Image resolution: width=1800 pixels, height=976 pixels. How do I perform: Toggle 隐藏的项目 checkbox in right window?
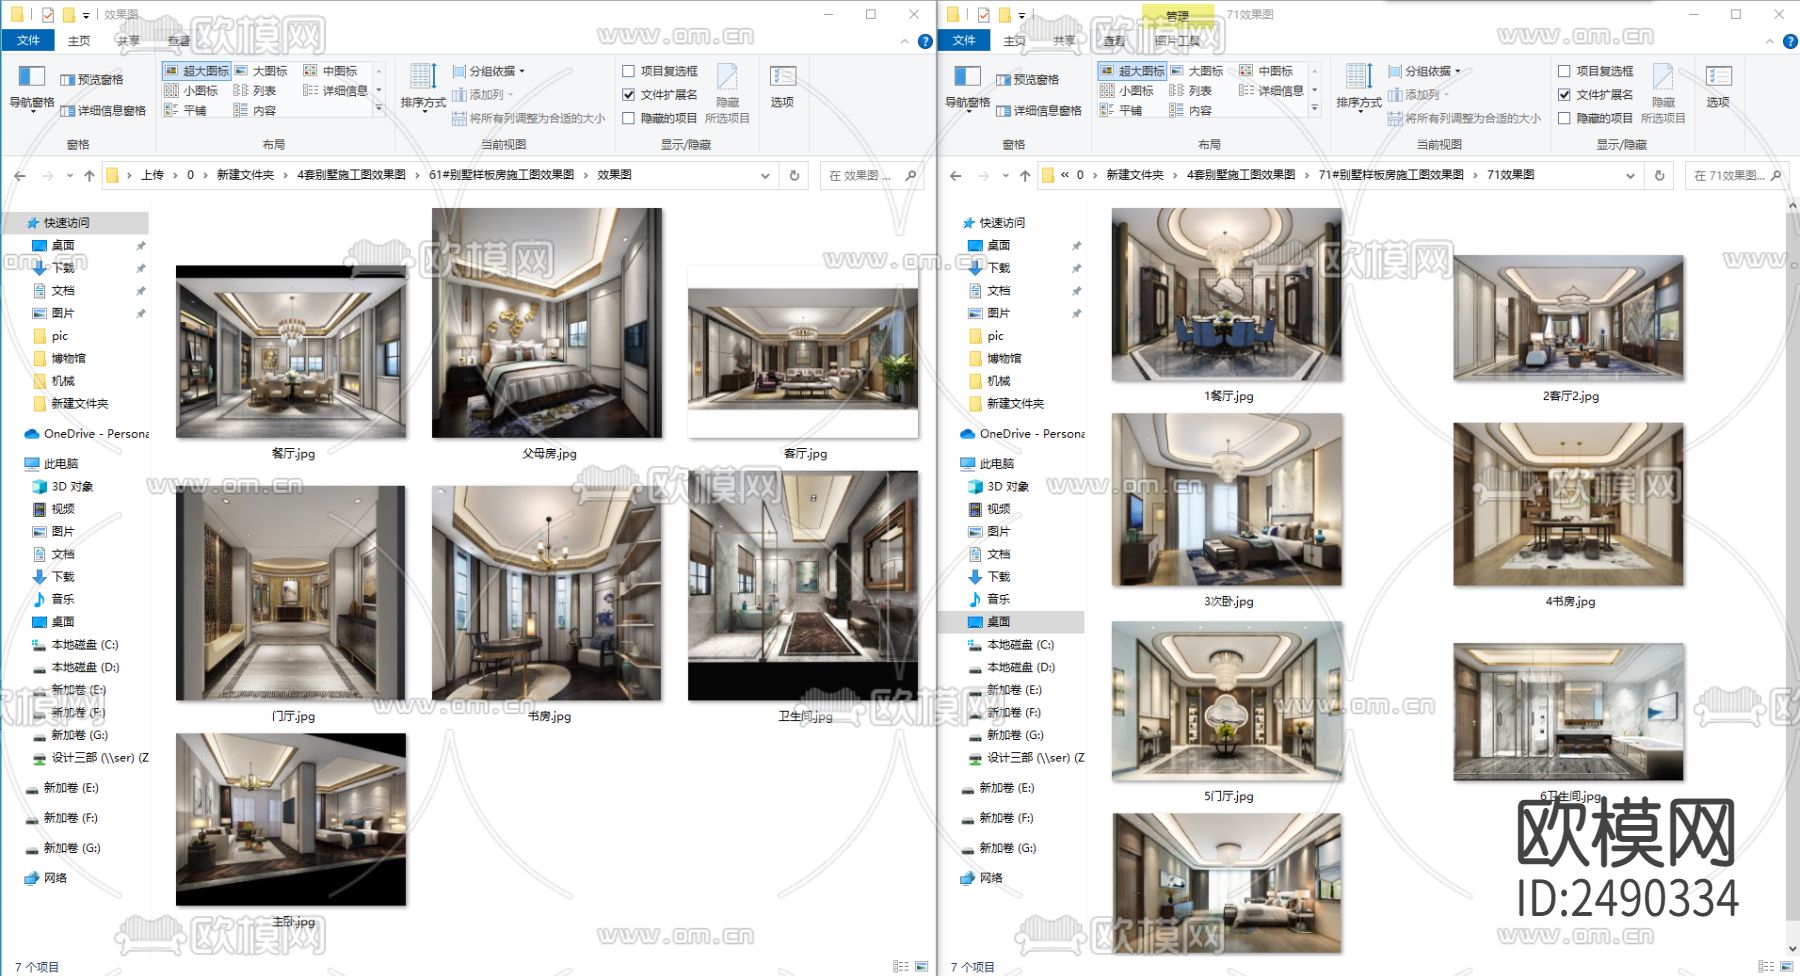coord(1564,118)
